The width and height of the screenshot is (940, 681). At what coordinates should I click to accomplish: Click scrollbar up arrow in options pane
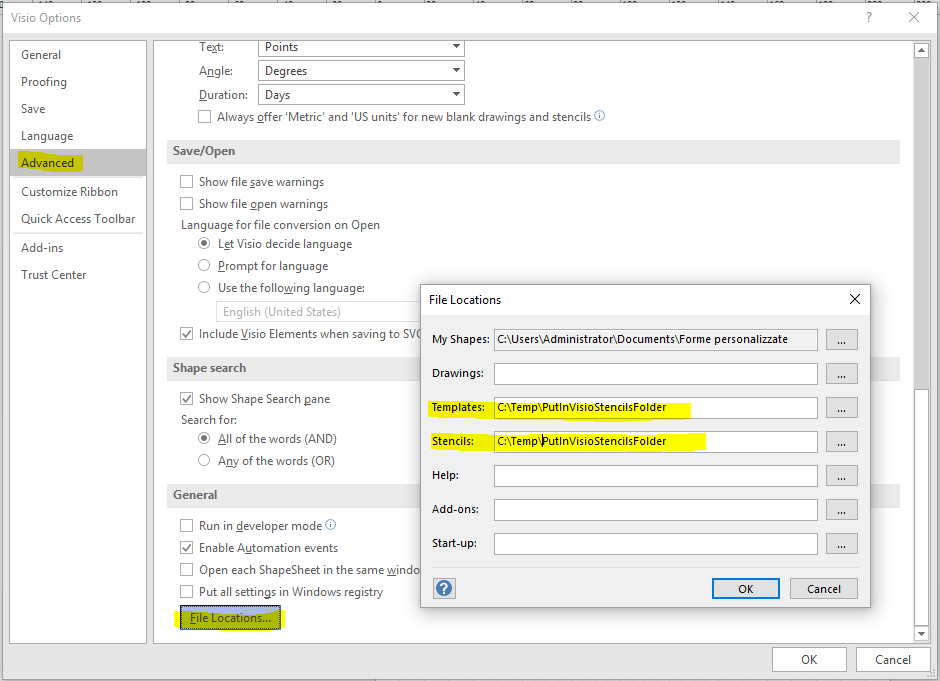(x=921, y=50)
